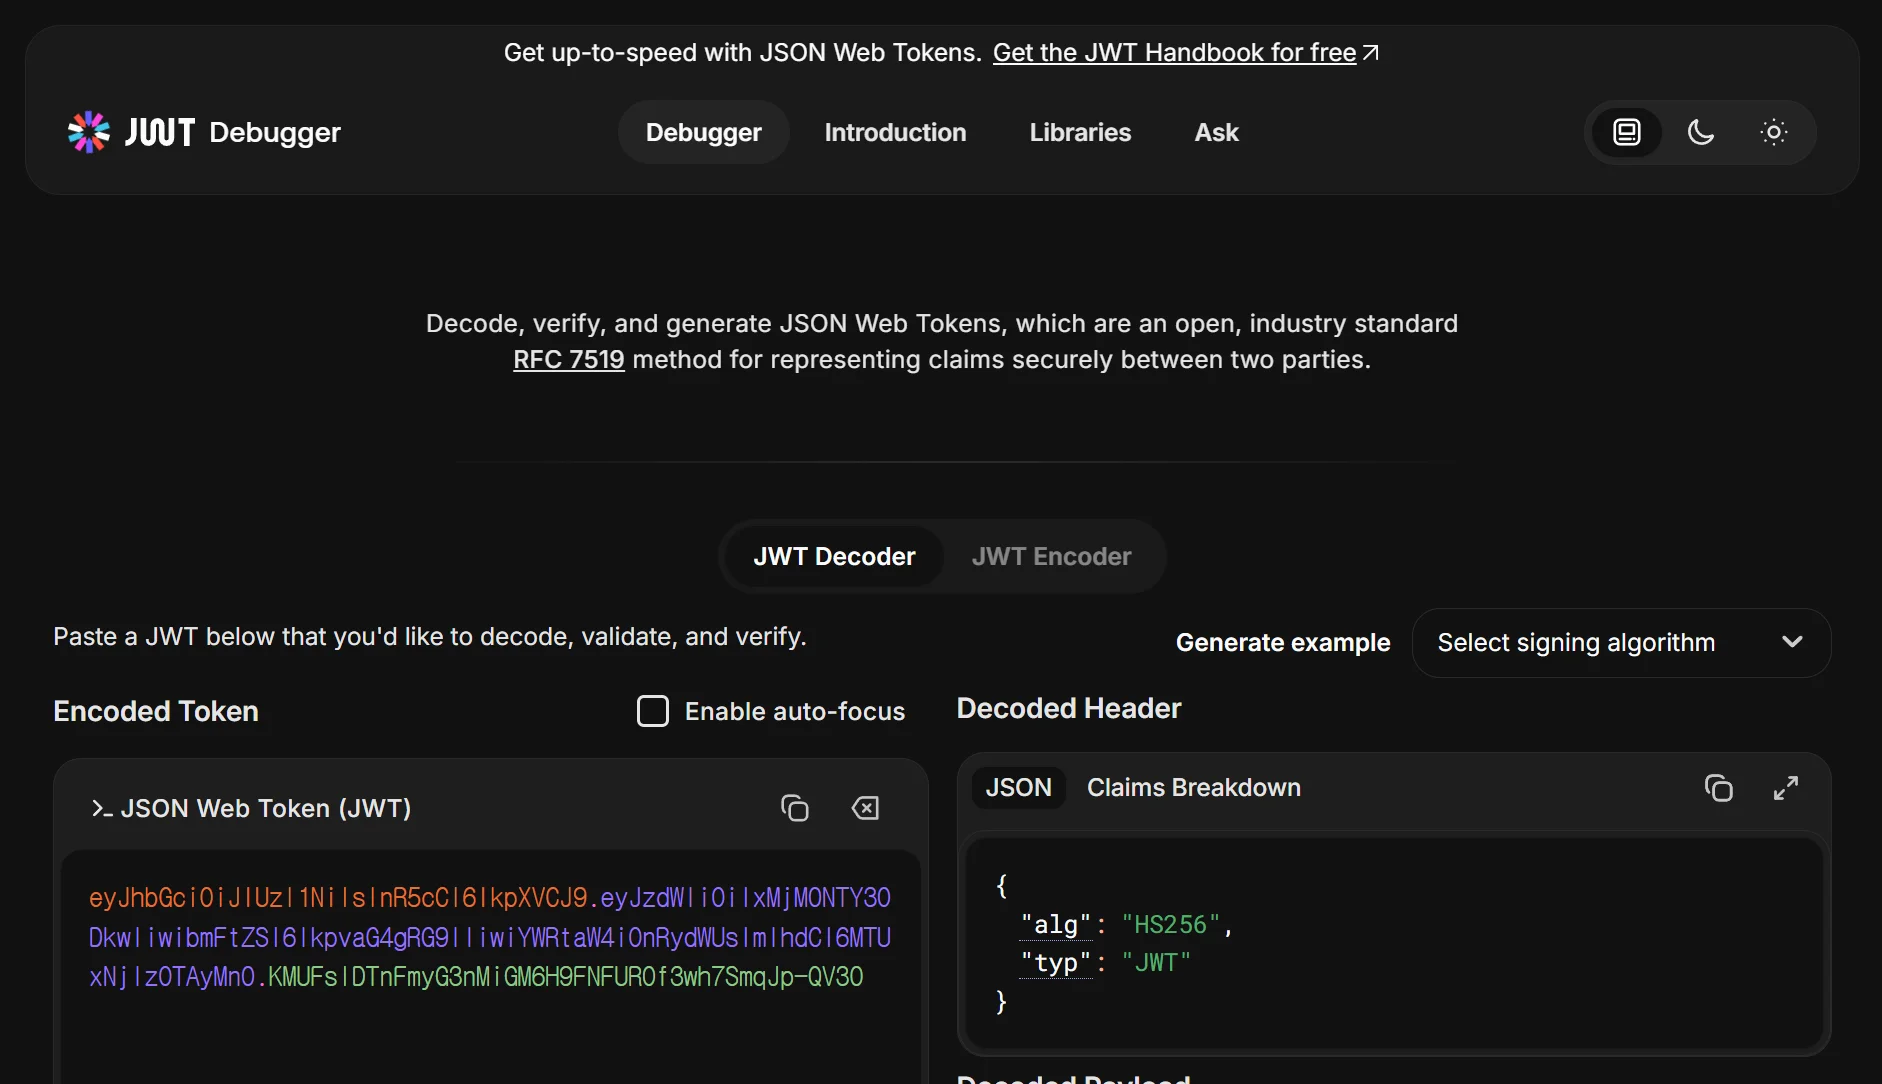Image resolution: width=1882 pixels, height=1084 pixels.
Task: Click the terminal prompt icon beside JSON Web Token
Action: click(x=101, y=808)
